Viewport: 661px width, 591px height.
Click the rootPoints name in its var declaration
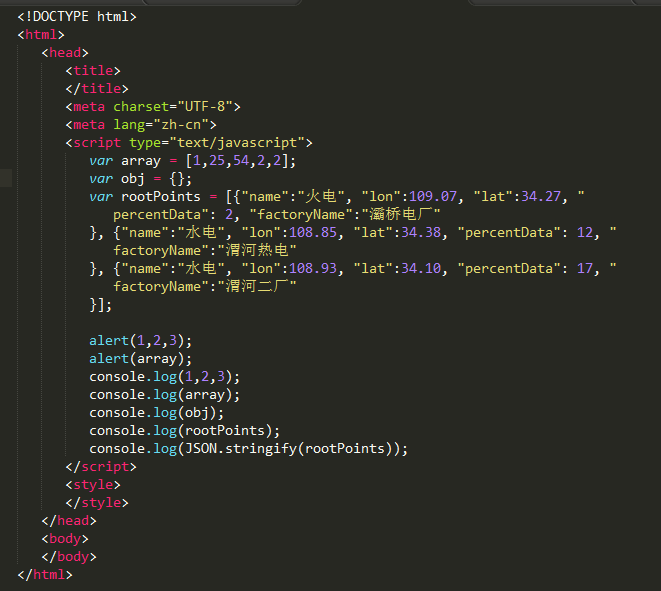tap(161, 196)
